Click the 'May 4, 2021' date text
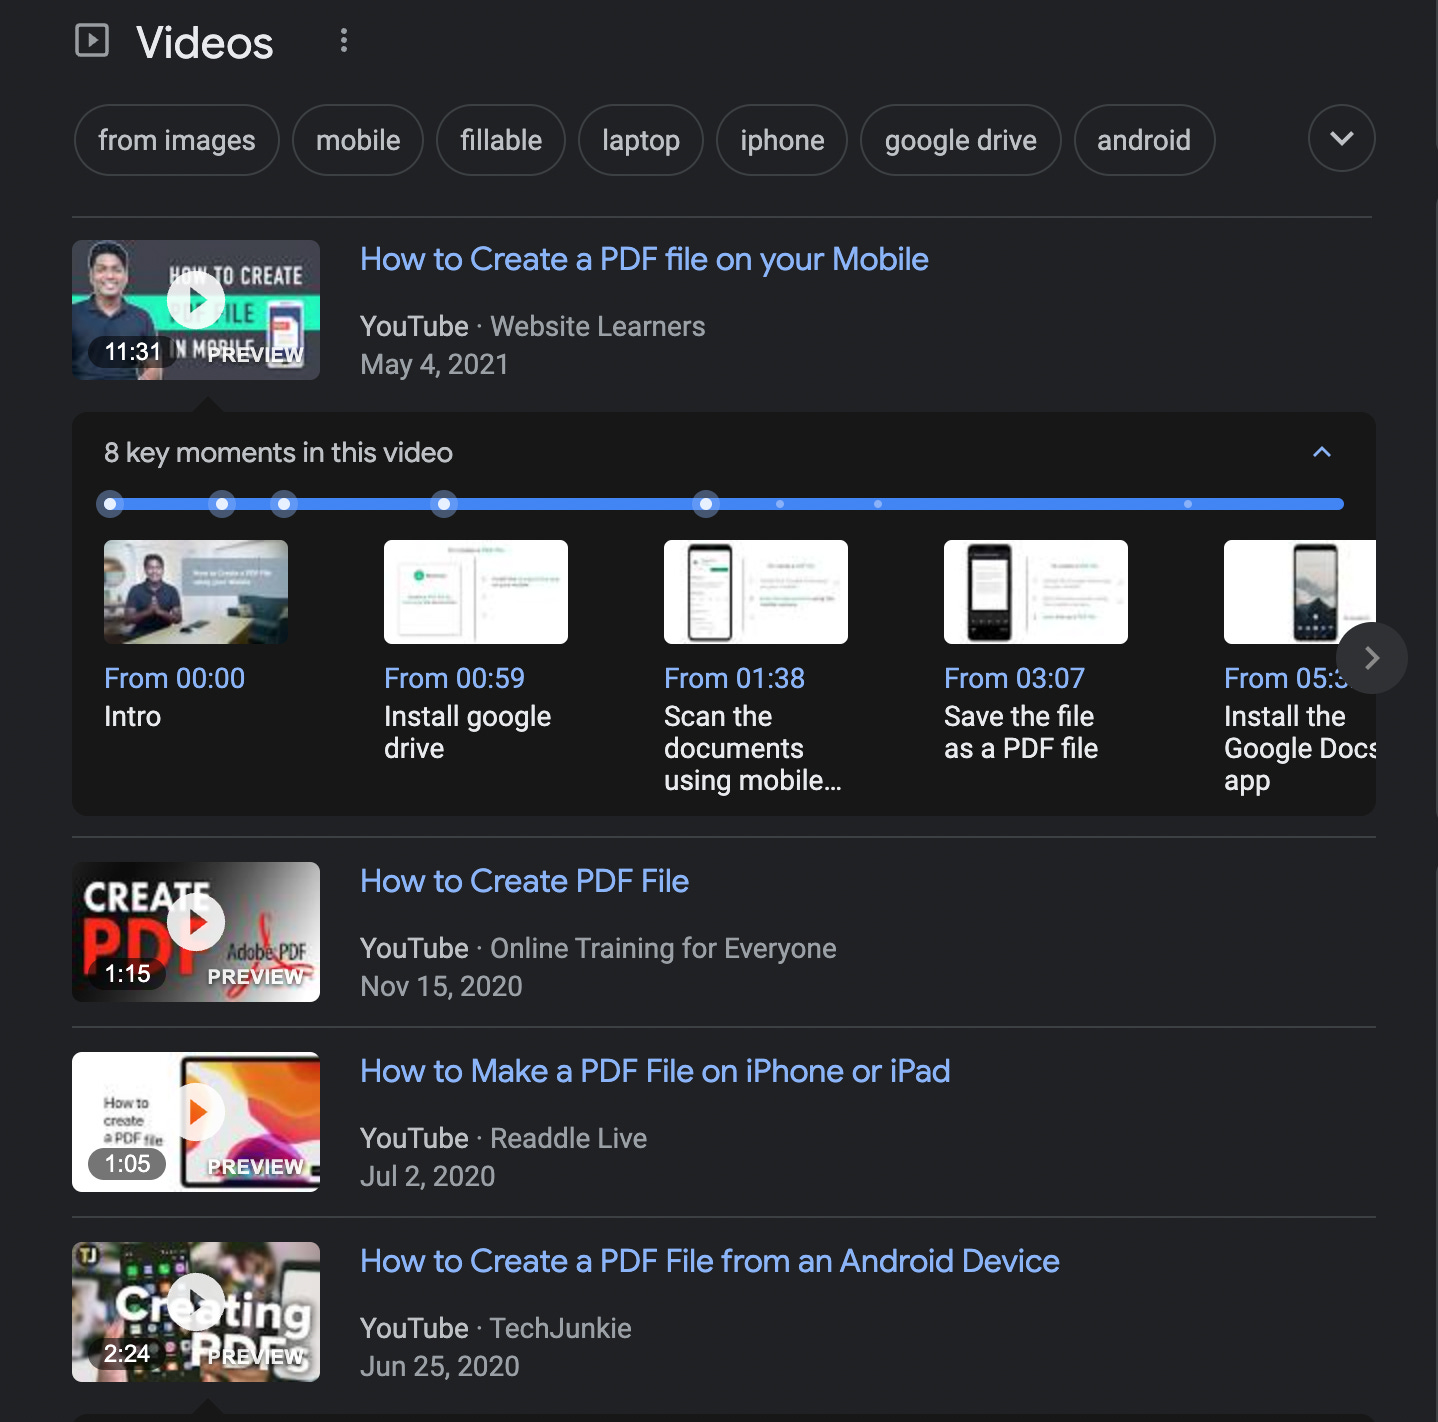This screenshot has width=1438, height=1422. (x=434, y=364)
